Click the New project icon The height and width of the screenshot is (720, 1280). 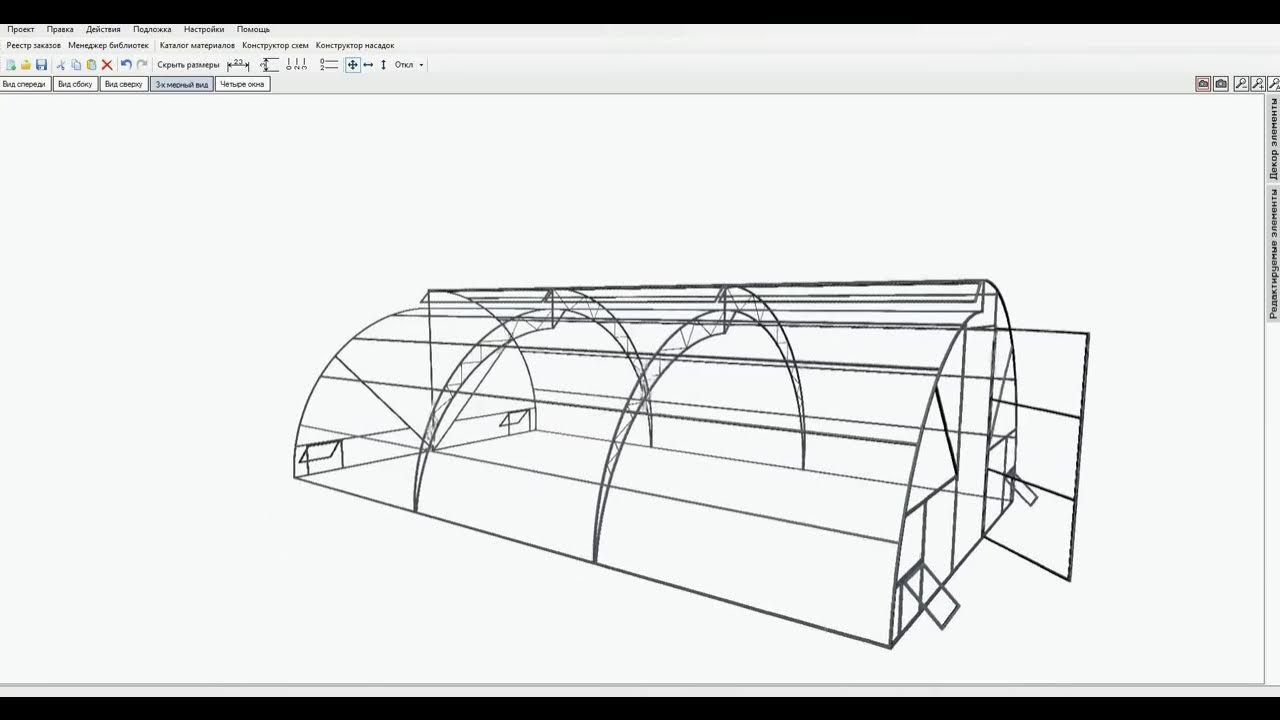click(x=11, y=64)
